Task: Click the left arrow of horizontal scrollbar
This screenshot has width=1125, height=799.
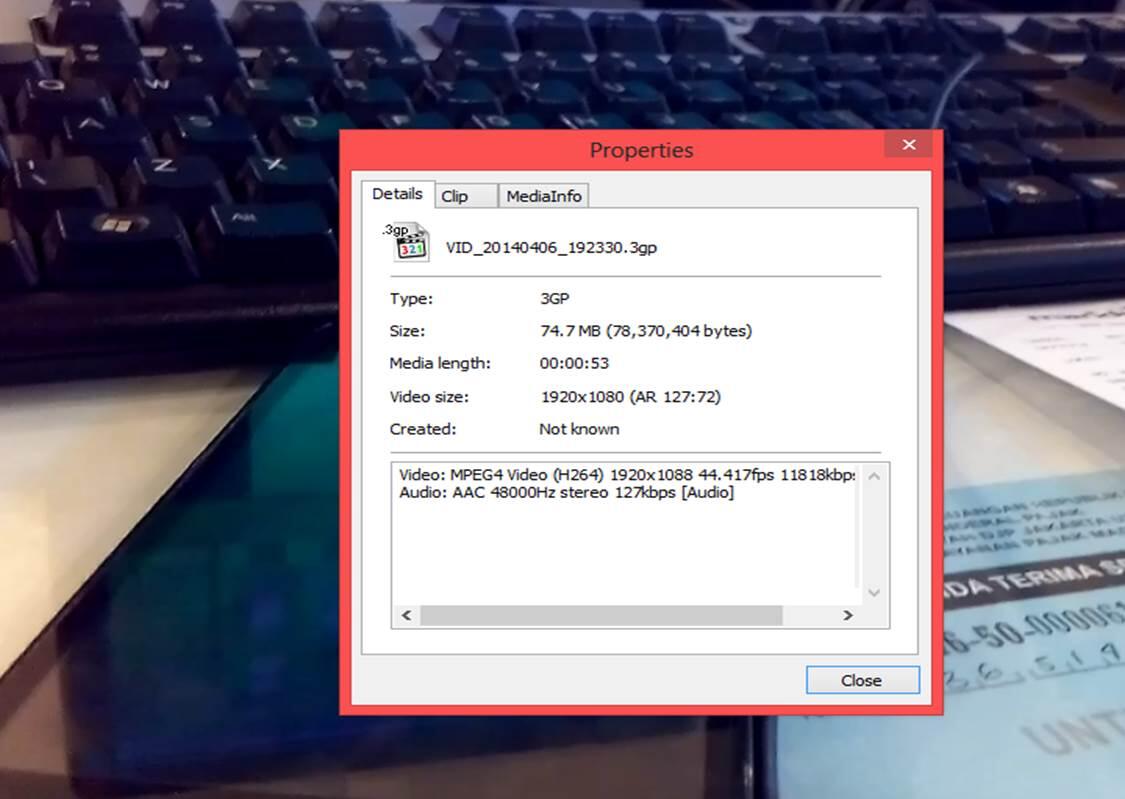Action: [x=405, y=616]
